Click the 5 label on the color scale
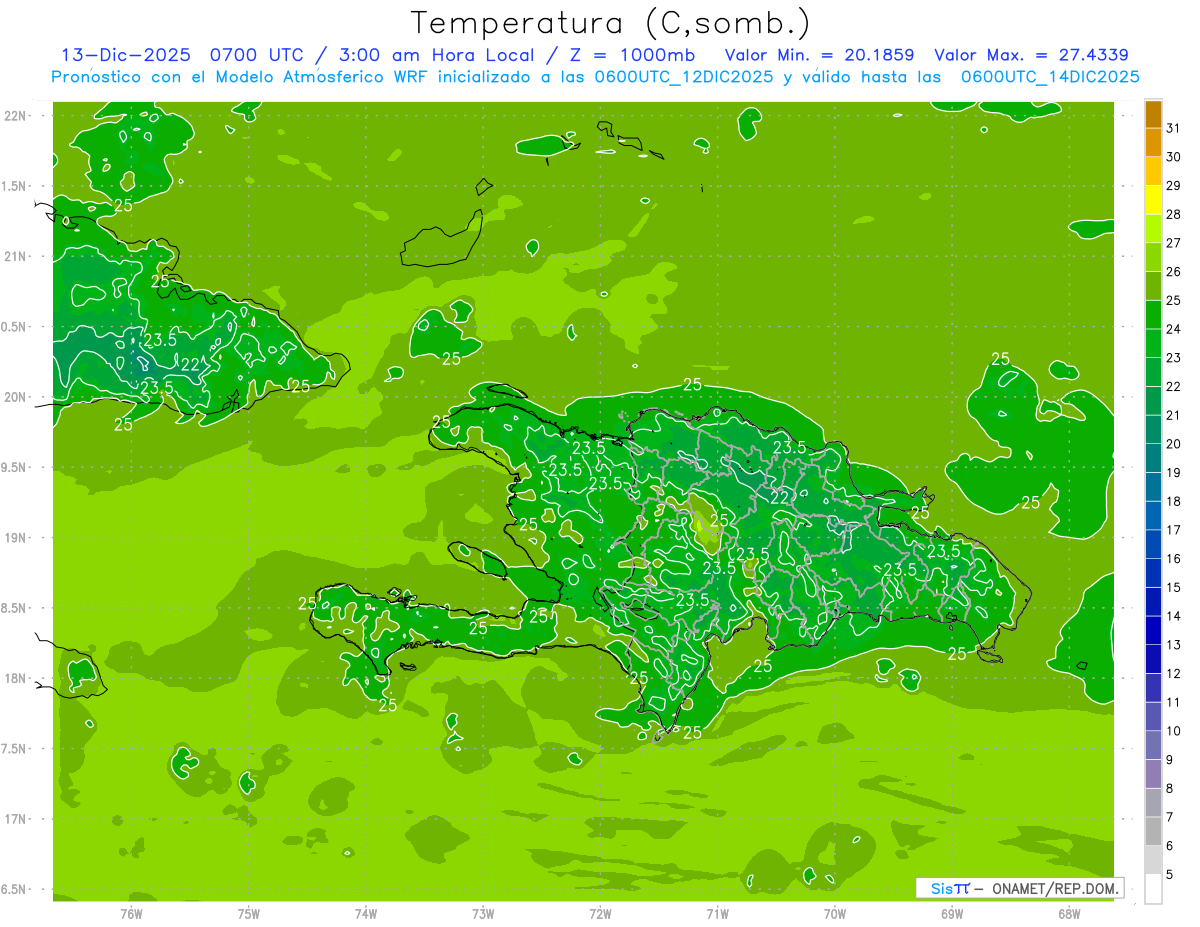This screenshot has height=927, width=1200. click(x=1169, y=875)
